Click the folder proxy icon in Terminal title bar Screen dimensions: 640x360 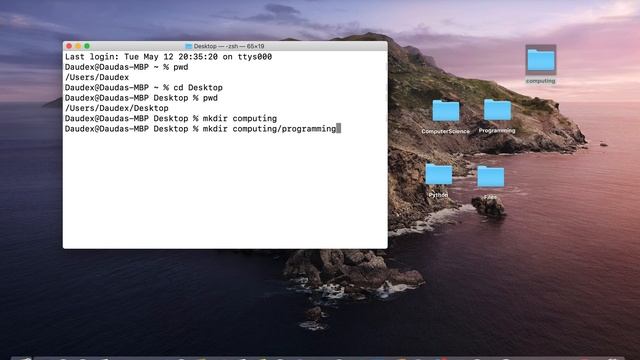(188, 46)
